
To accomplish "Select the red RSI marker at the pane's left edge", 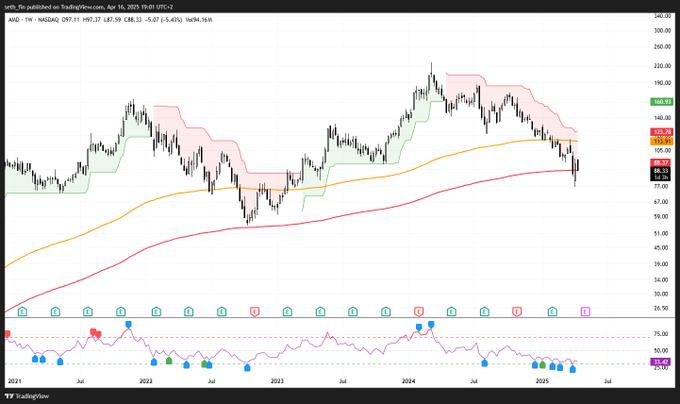I will pyautogui.click(x=7, y=334).
